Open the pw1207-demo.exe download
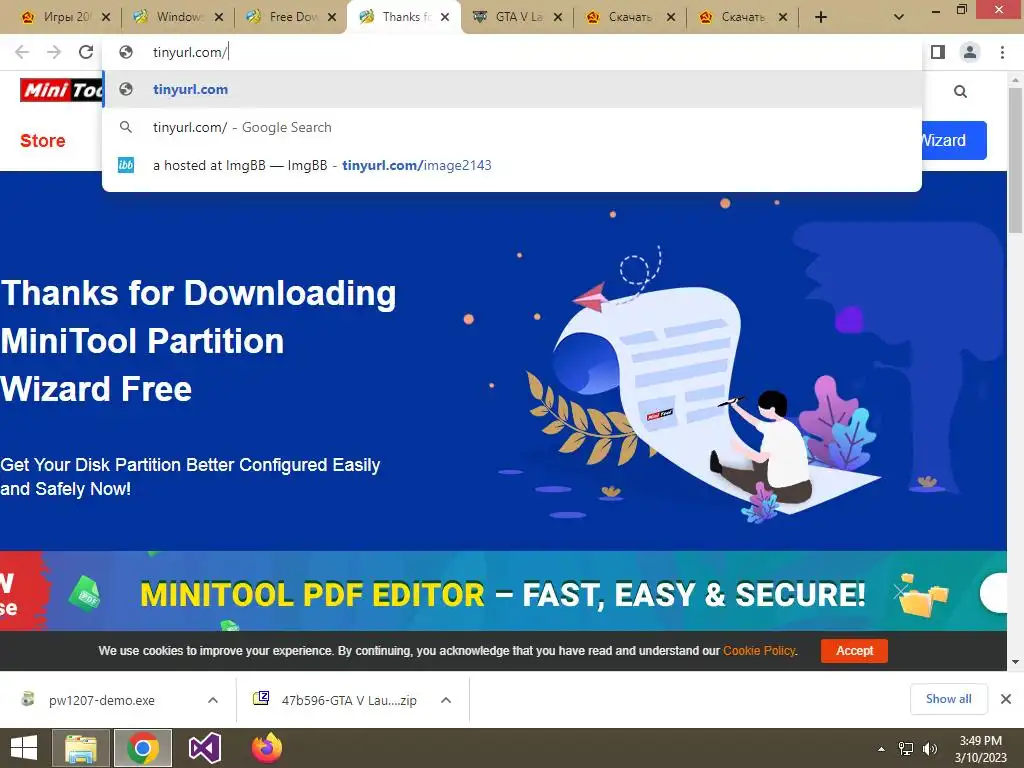Image resolution: width=1024 pixels, height=768 pixels. [x=101, y=700]
